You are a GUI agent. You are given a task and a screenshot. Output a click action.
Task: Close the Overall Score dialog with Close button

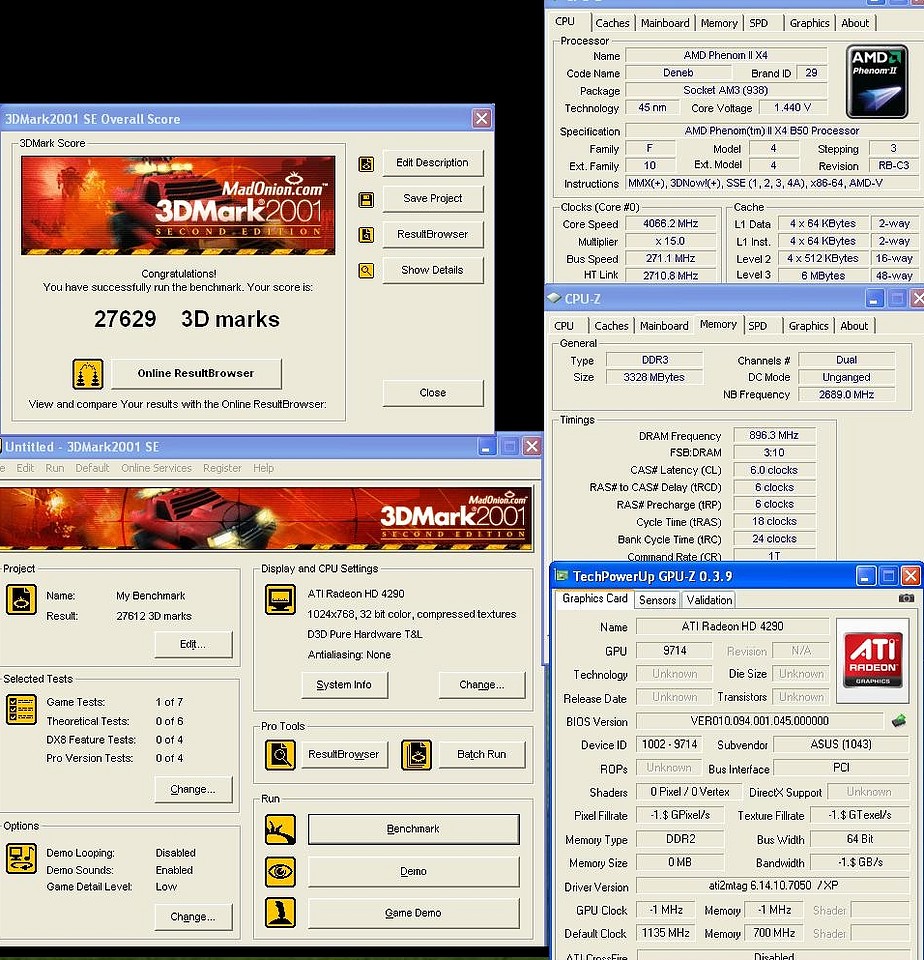432,393
